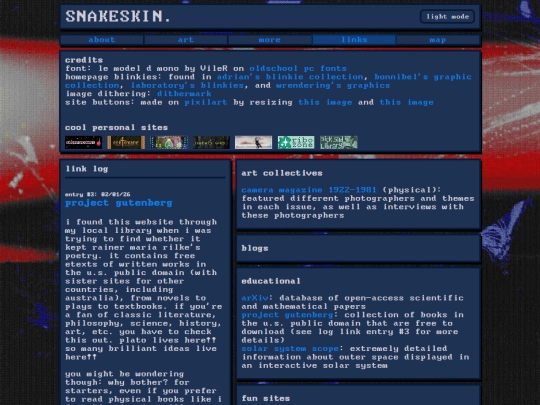Image resolution: width=540 pixels, height=405 pixels.
Task: Go to the map tab
Action: point(438,40)
